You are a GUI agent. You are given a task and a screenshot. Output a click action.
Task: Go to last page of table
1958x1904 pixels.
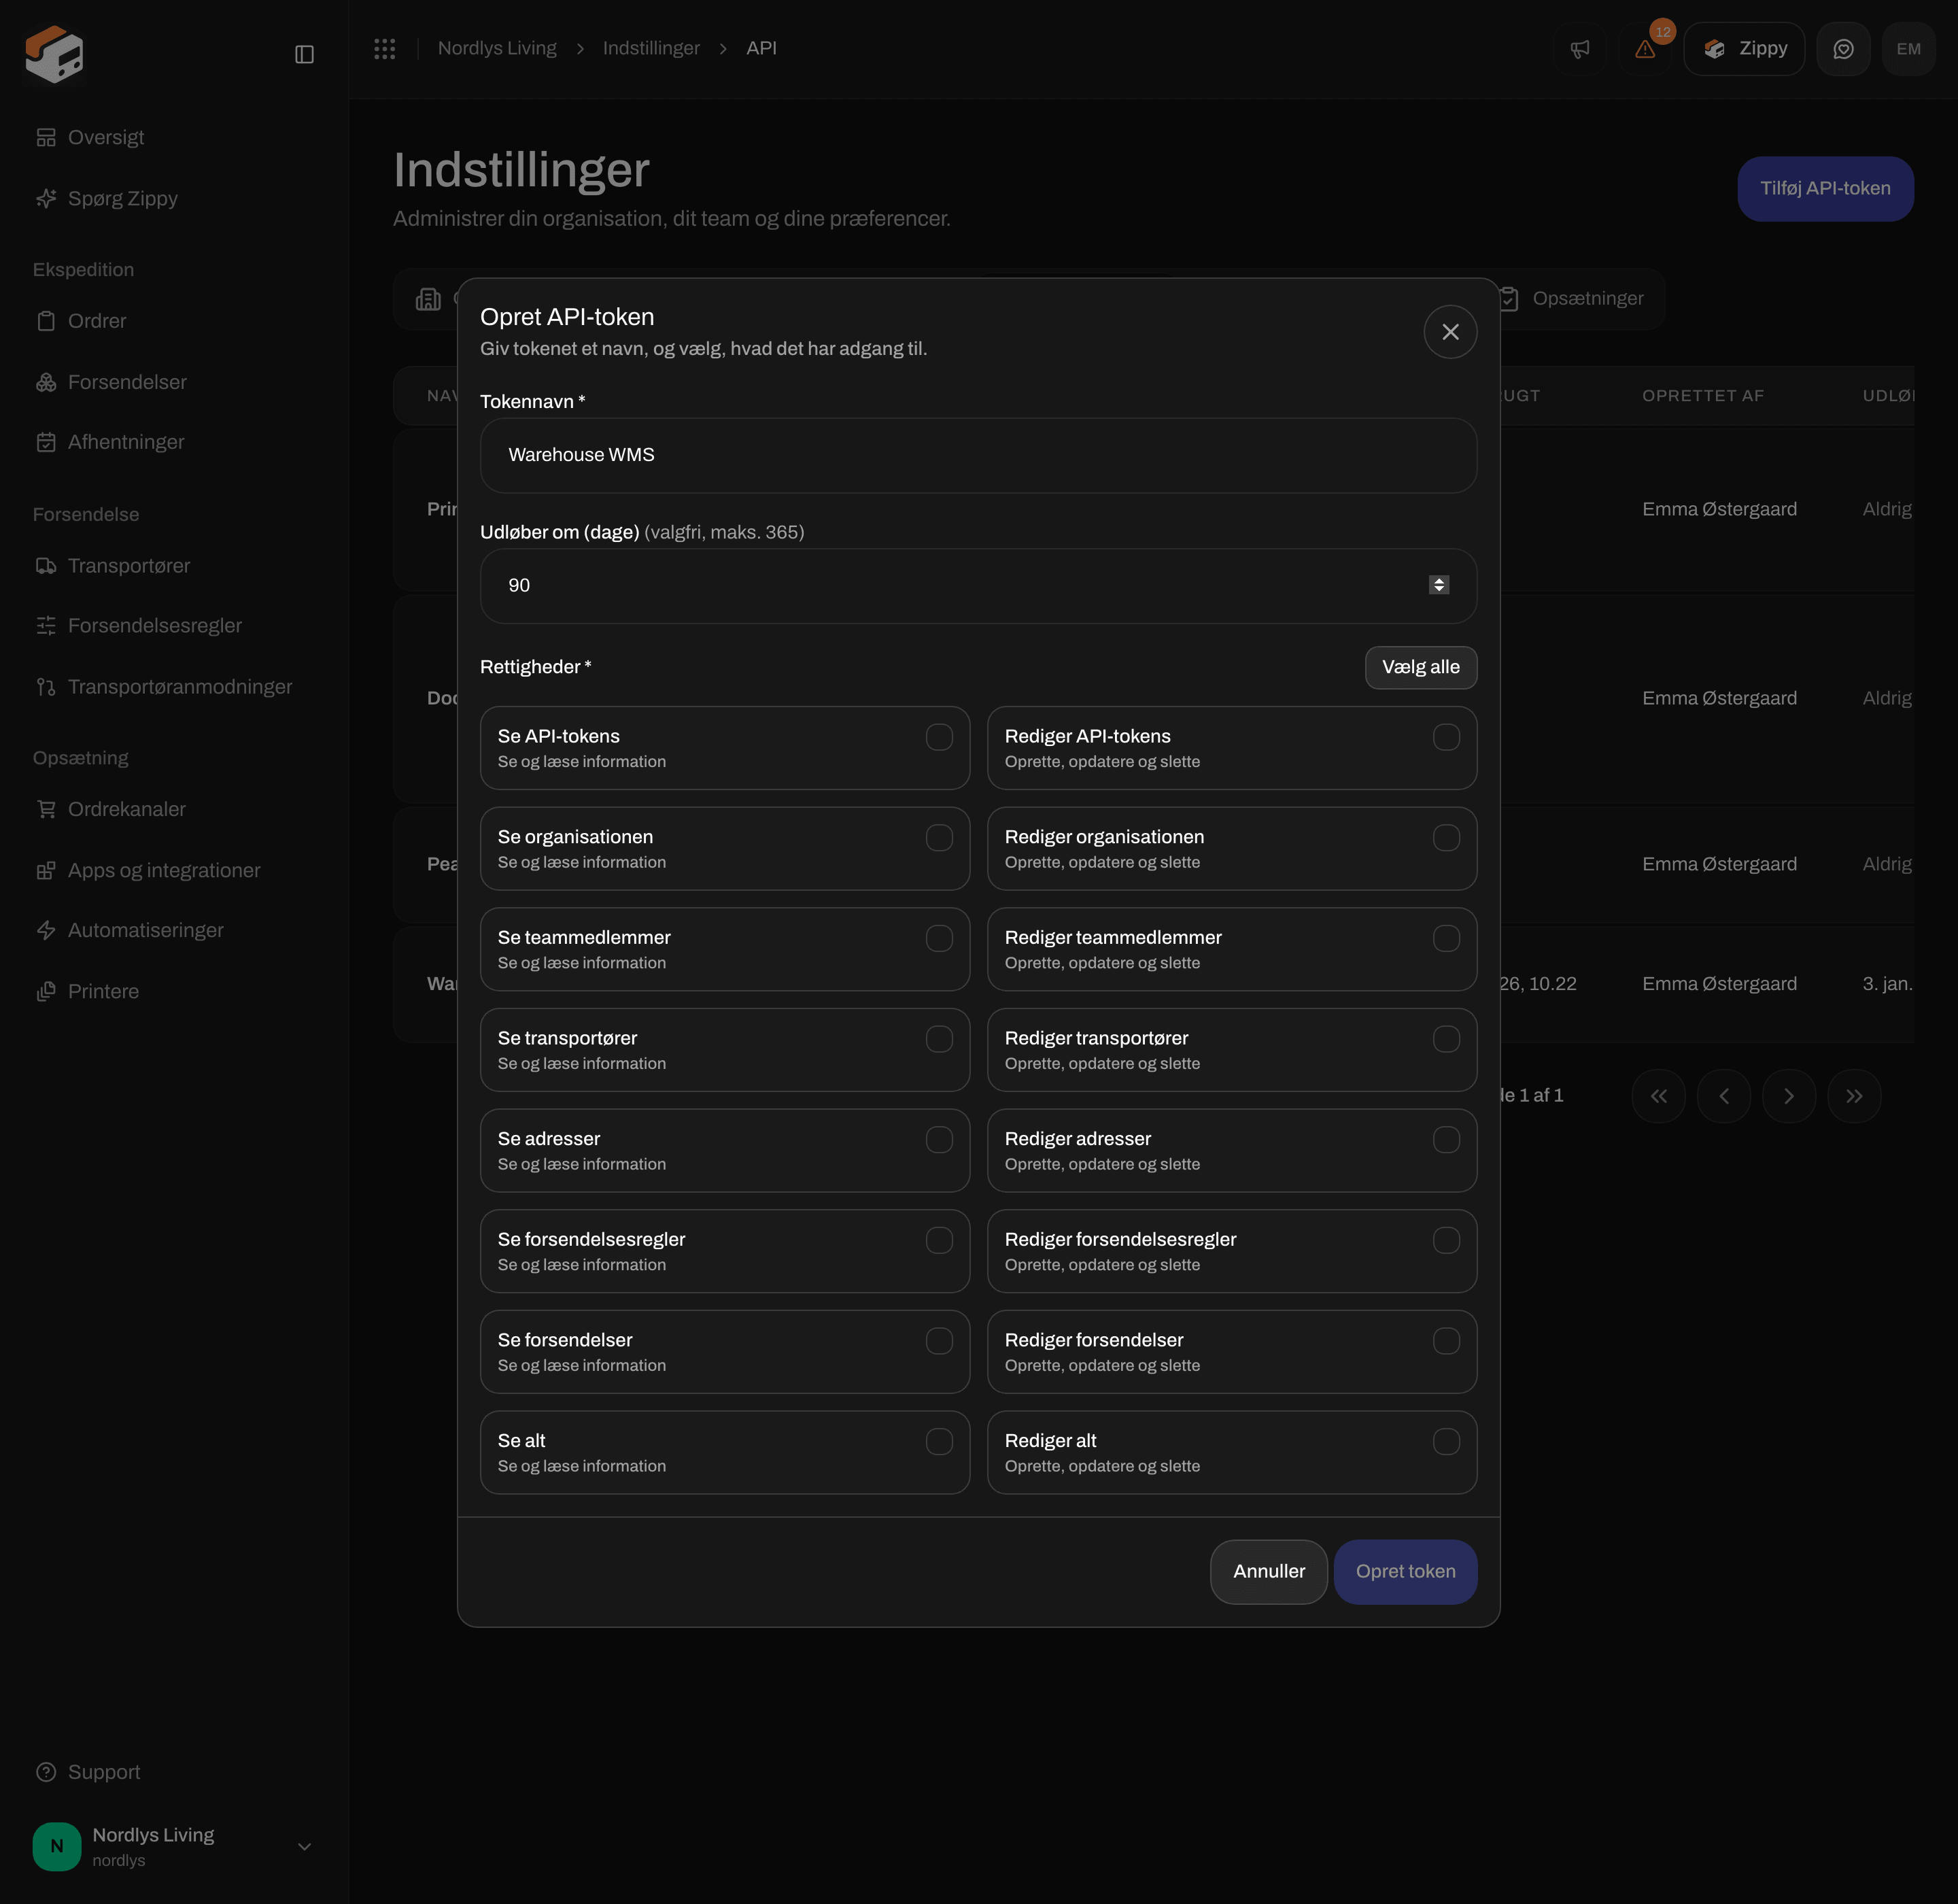coord(1854,1096)
